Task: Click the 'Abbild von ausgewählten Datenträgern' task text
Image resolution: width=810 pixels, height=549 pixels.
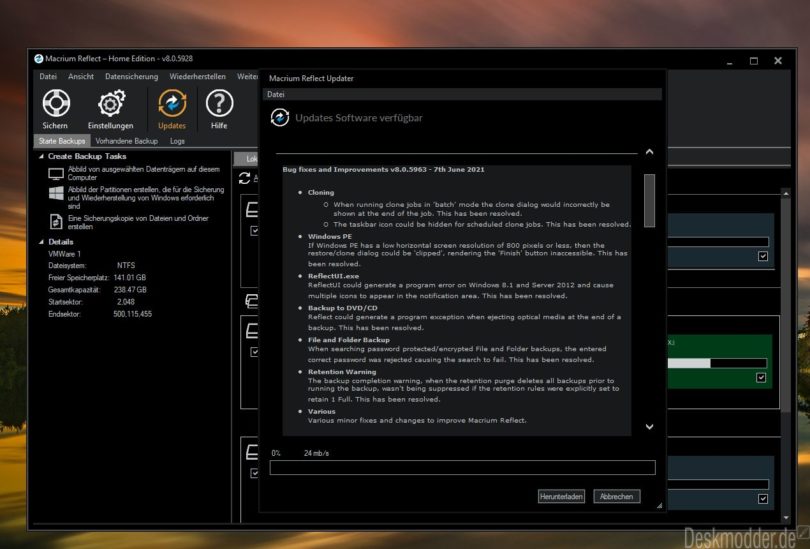Action: pyautogui.click(x=144, y=173)
